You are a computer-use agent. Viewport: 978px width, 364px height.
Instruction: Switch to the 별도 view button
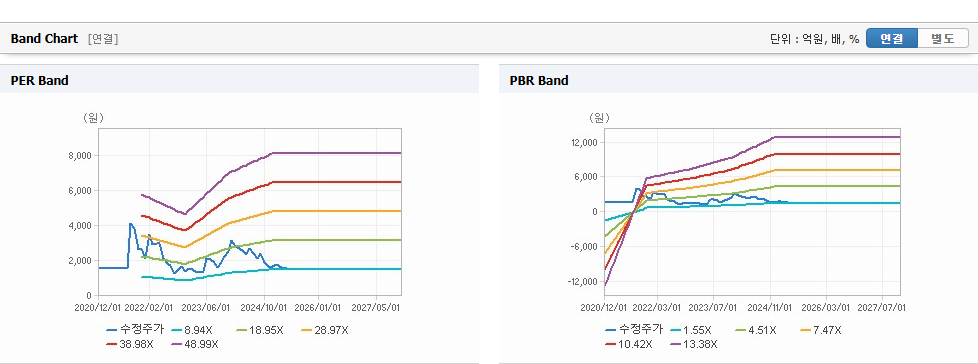click(x=943, y=39)
